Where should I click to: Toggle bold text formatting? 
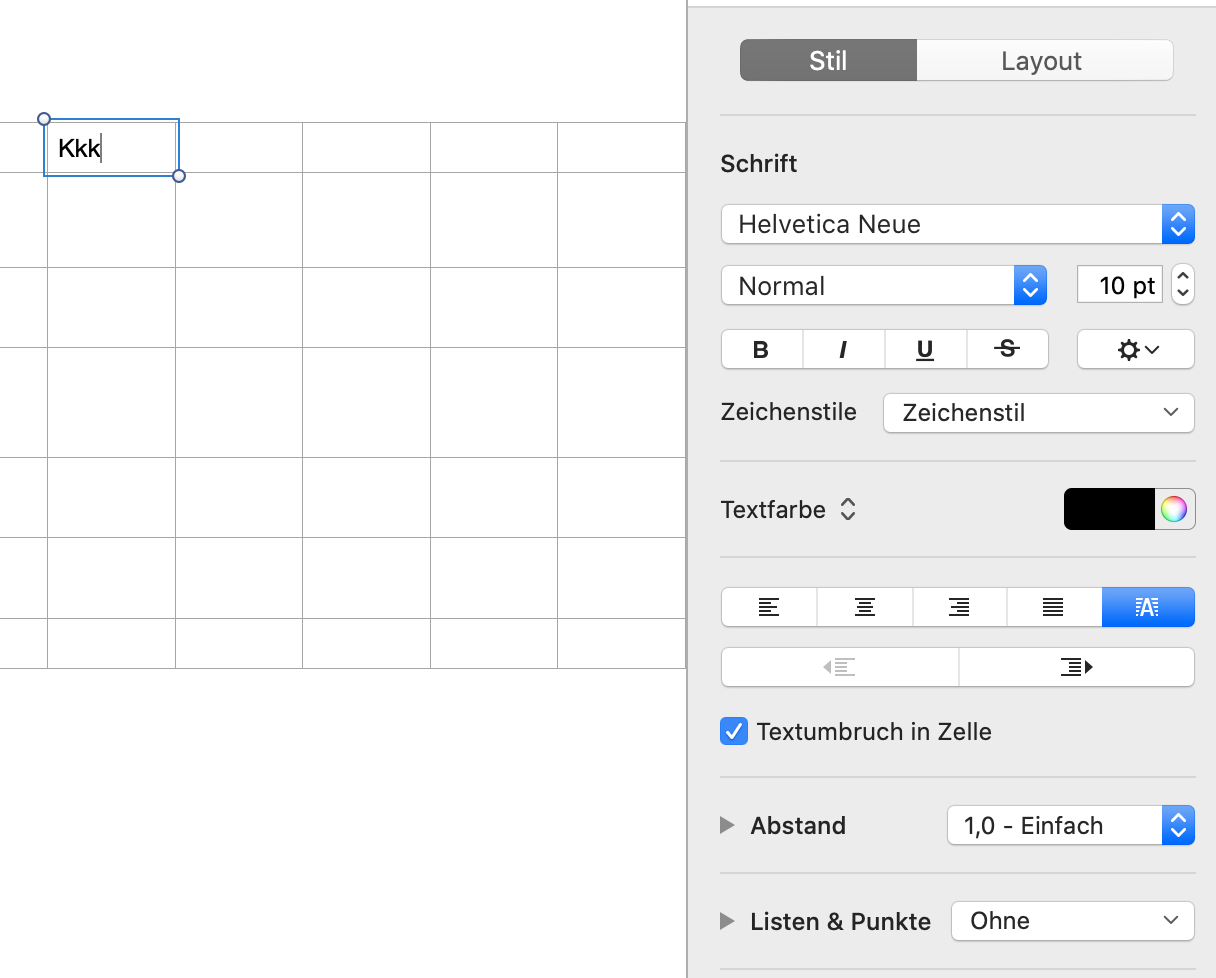(761, 349)
